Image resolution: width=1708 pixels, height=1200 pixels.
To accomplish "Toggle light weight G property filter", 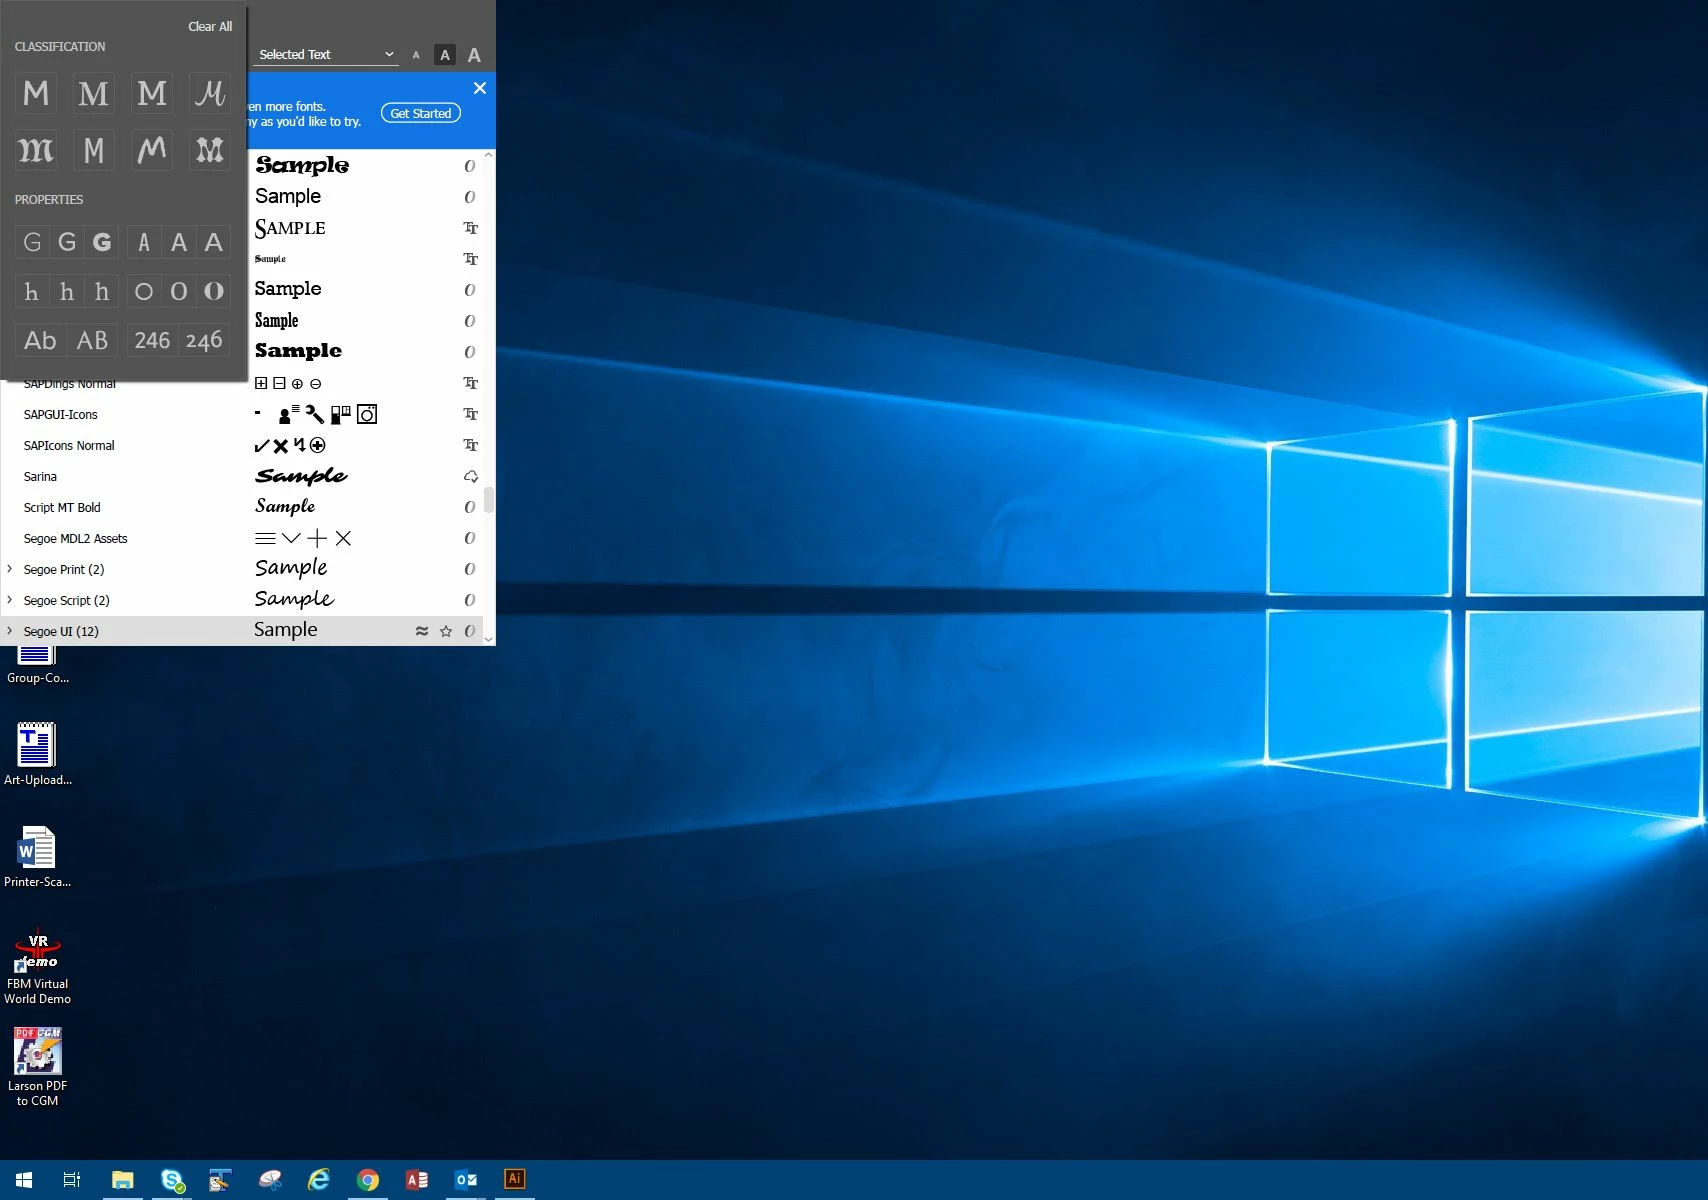I will [32, 242].
